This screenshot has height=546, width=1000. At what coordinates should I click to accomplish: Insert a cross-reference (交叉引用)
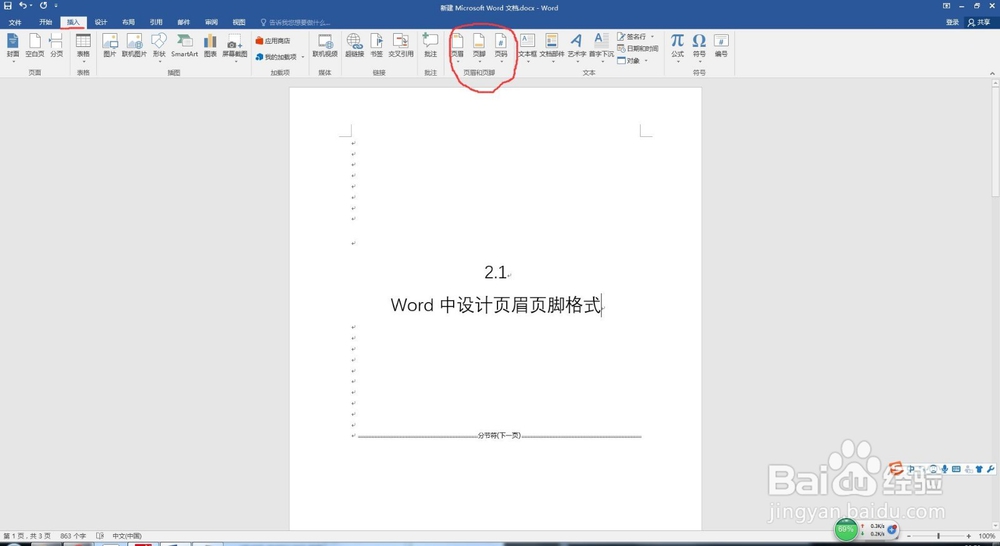coord(401,46)
